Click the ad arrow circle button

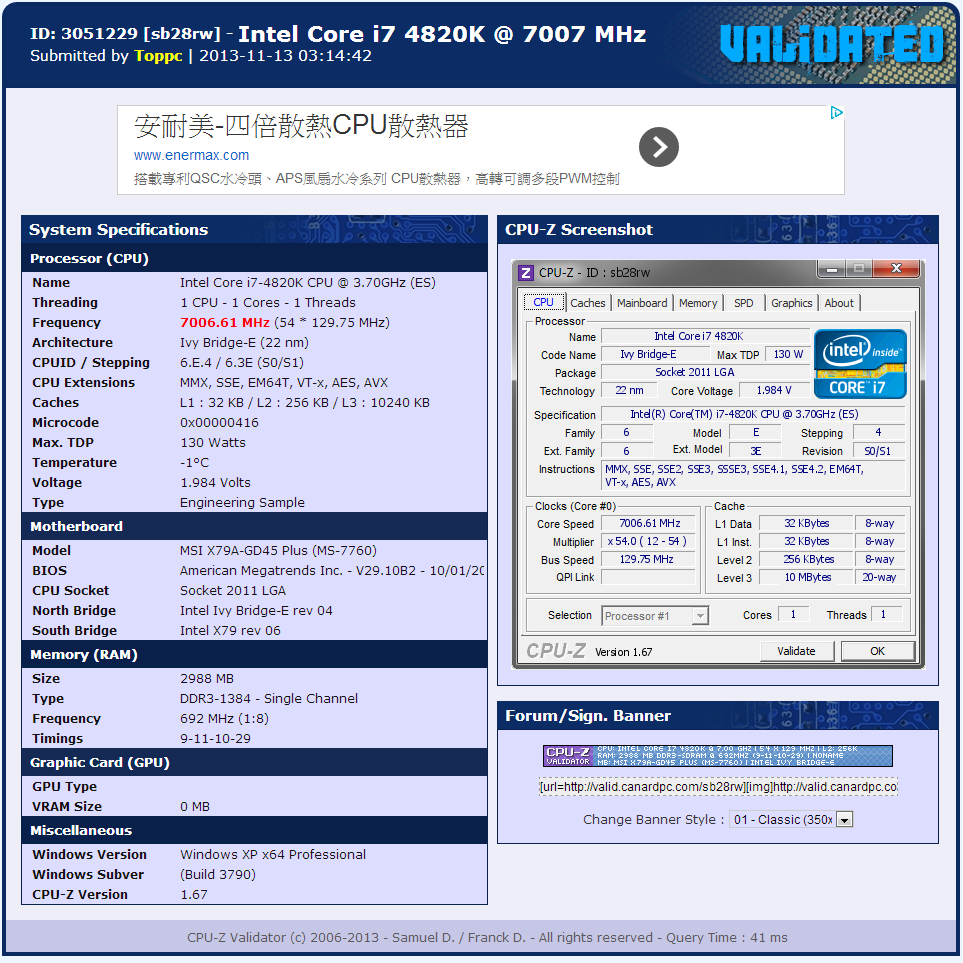[x=658, y=147]
